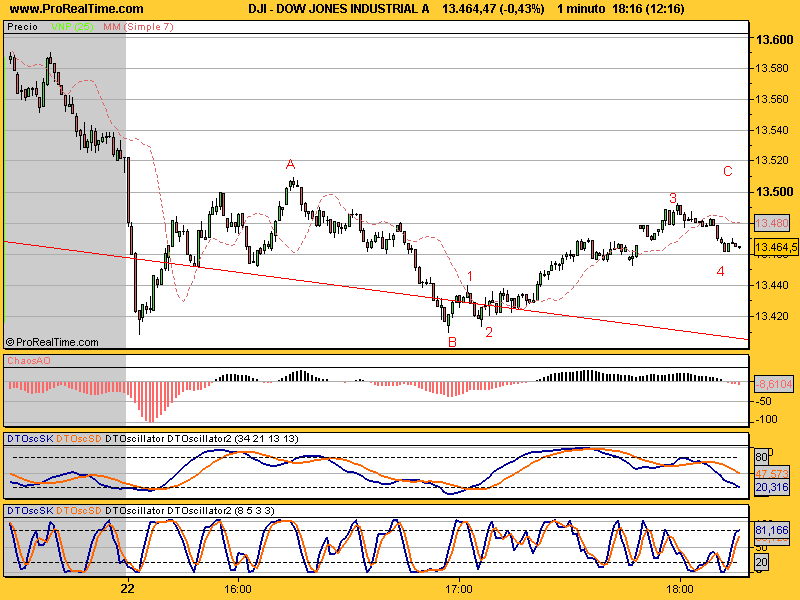Viewport: 800px width, 600px height.
Task: Click the 20,316 oscillator value tag
Action: [771, 488]
